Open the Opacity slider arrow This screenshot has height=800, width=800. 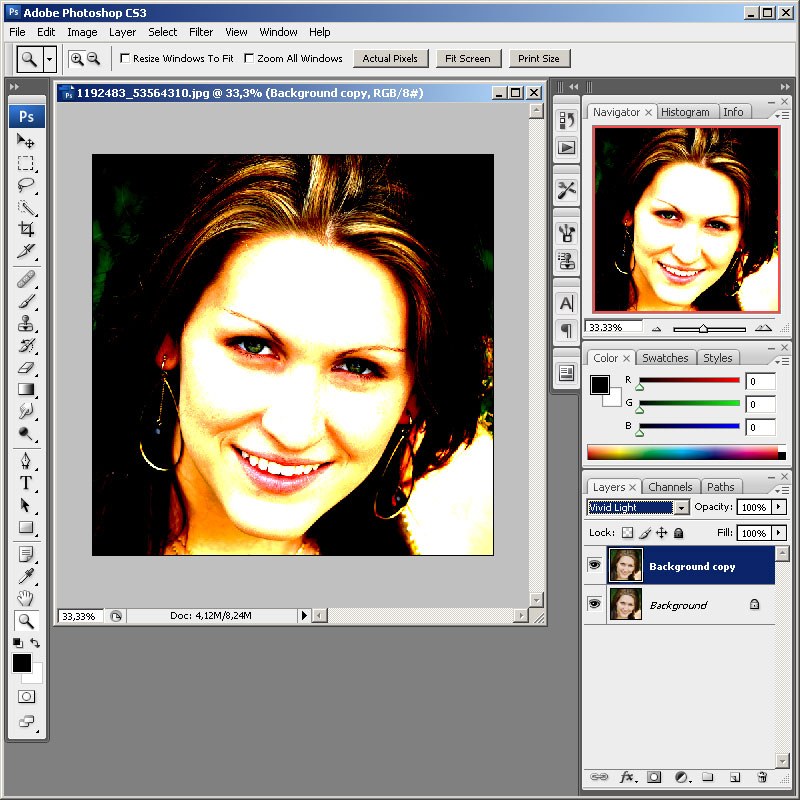tap(779, 507)
